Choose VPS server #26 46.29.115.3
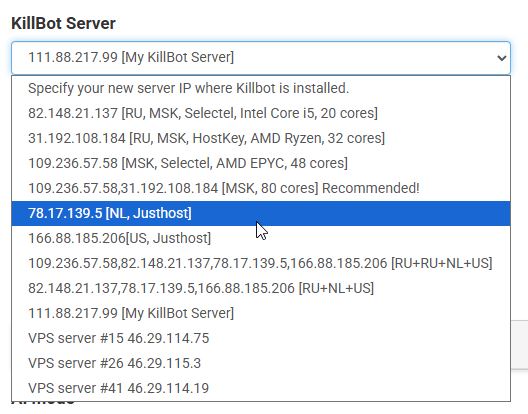 click(261, 363)
